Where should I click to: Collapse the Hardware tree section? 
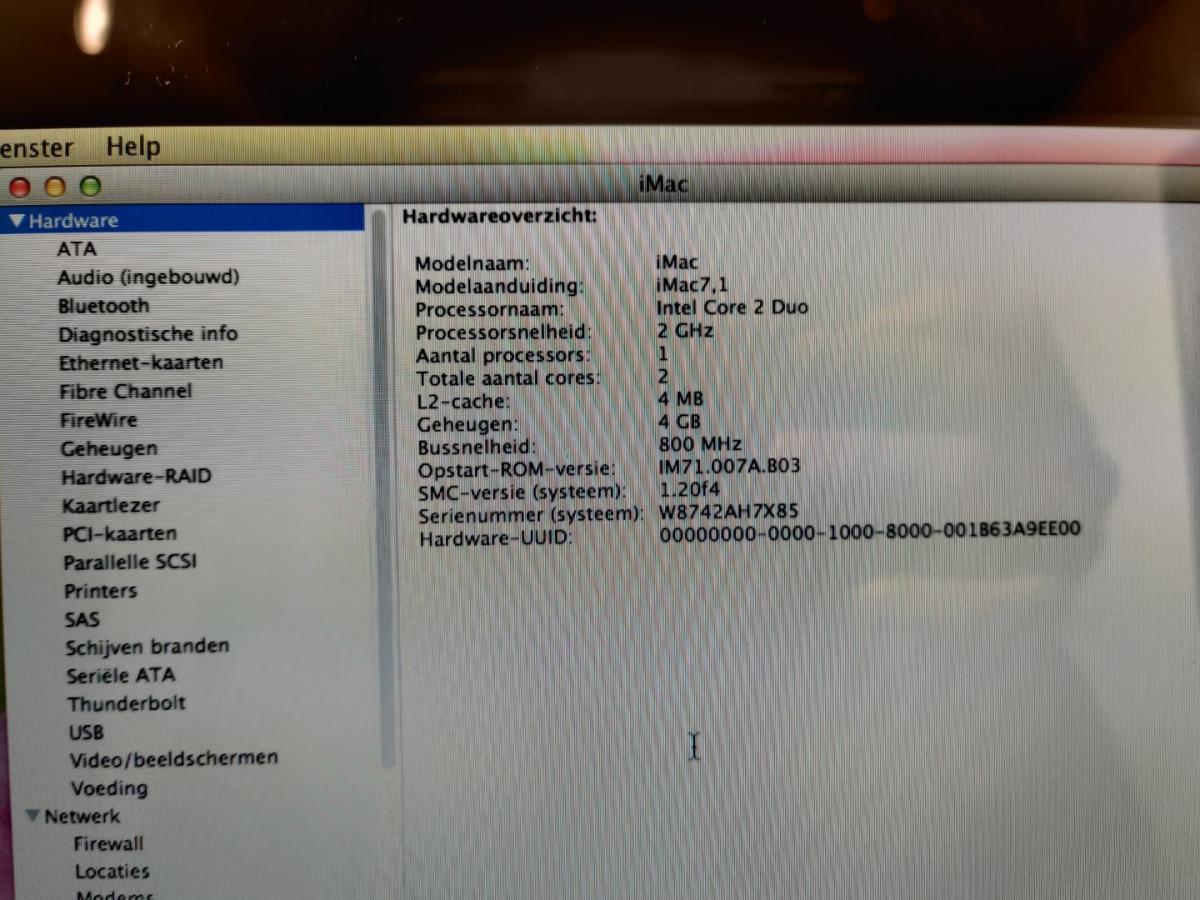[x=18, y=221]
